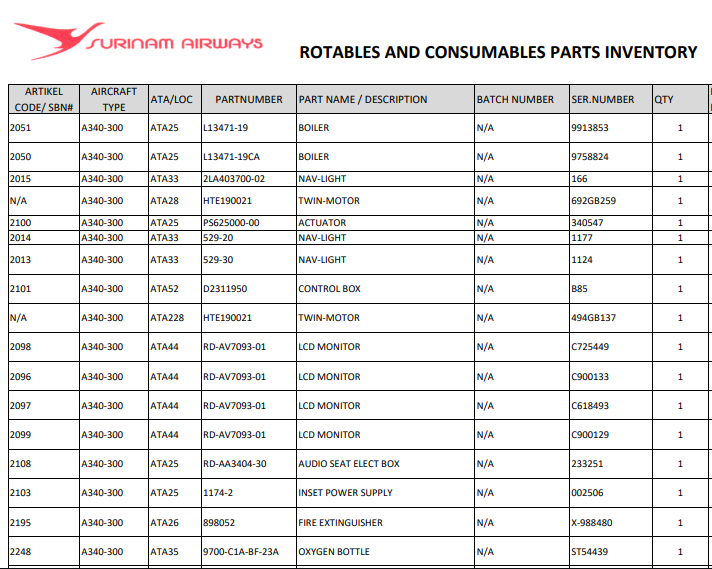
Task: Click the SER.NUMBER column header
Action: click(x=602, y=100)
